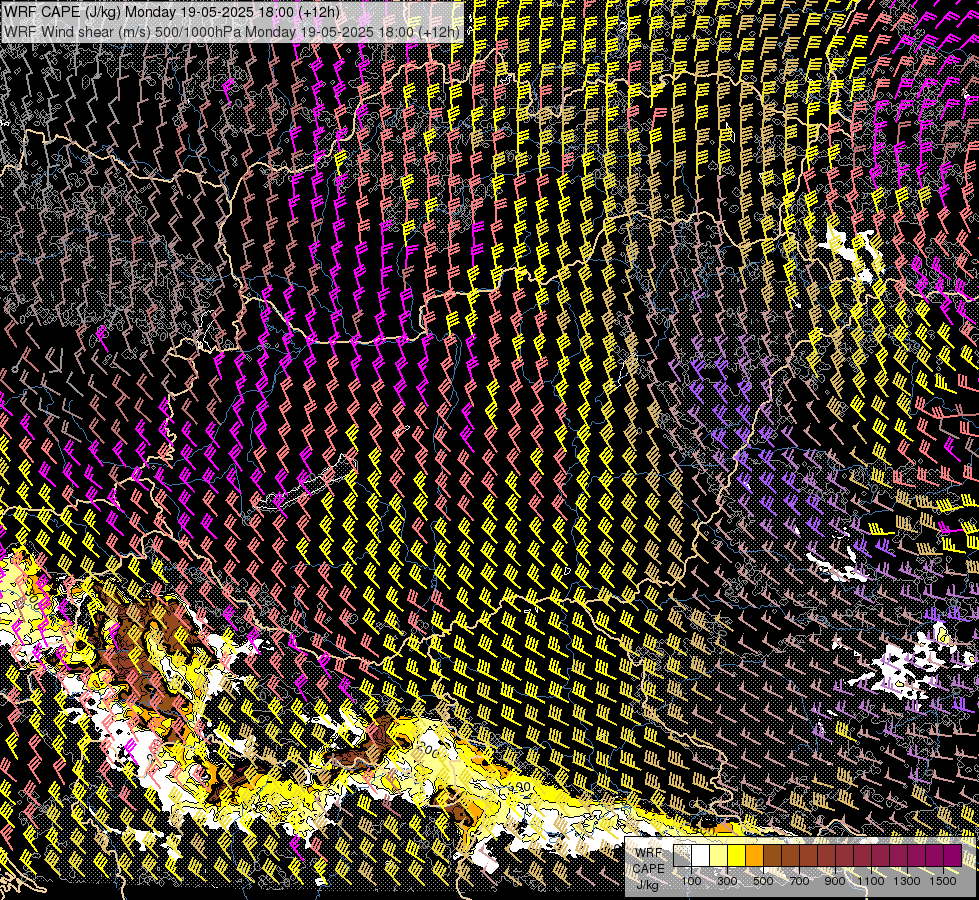Select the orange legend swatch
This screenshot has height=900, width=979.
click(x=755, y=855)
